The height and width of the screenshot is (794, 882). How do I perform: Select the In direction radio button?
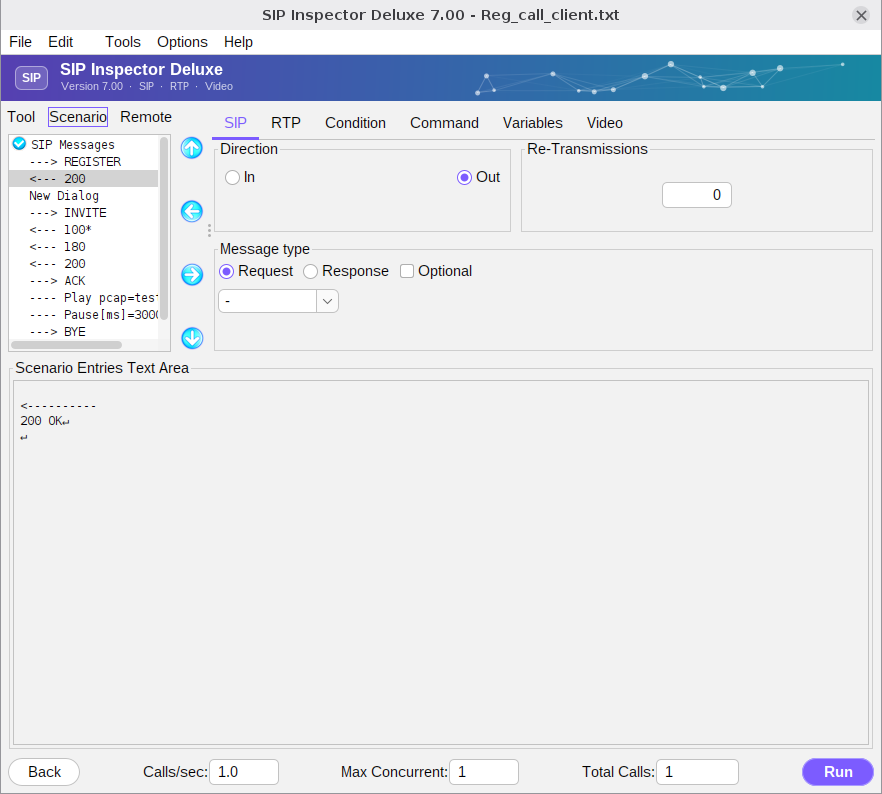tap(232, 178)
